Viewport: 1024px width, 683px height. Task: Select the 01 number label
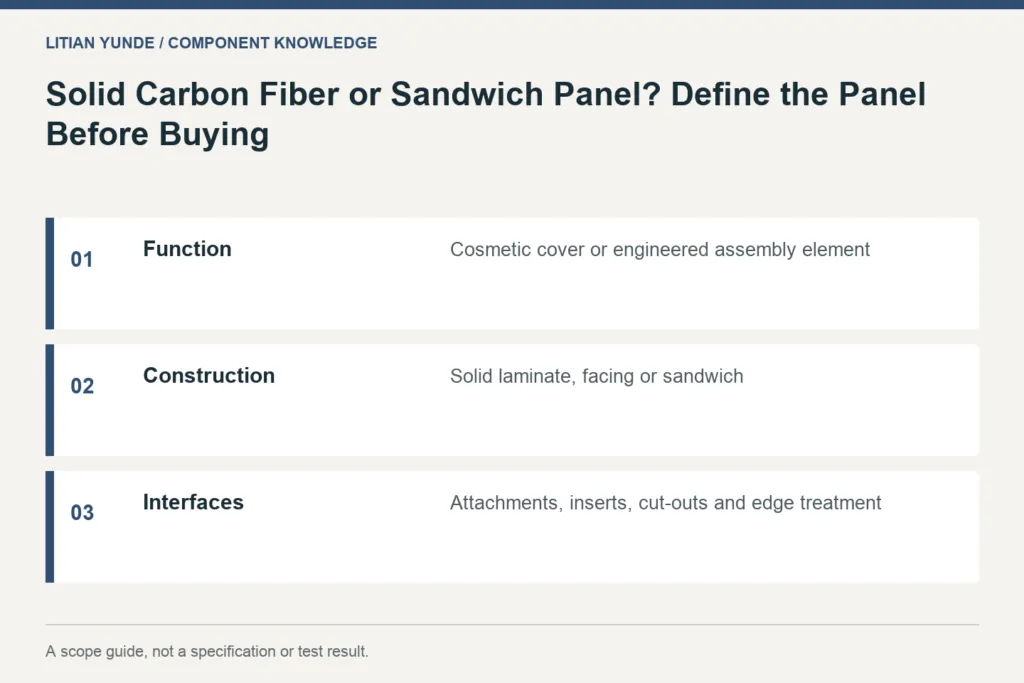(82, 259)
